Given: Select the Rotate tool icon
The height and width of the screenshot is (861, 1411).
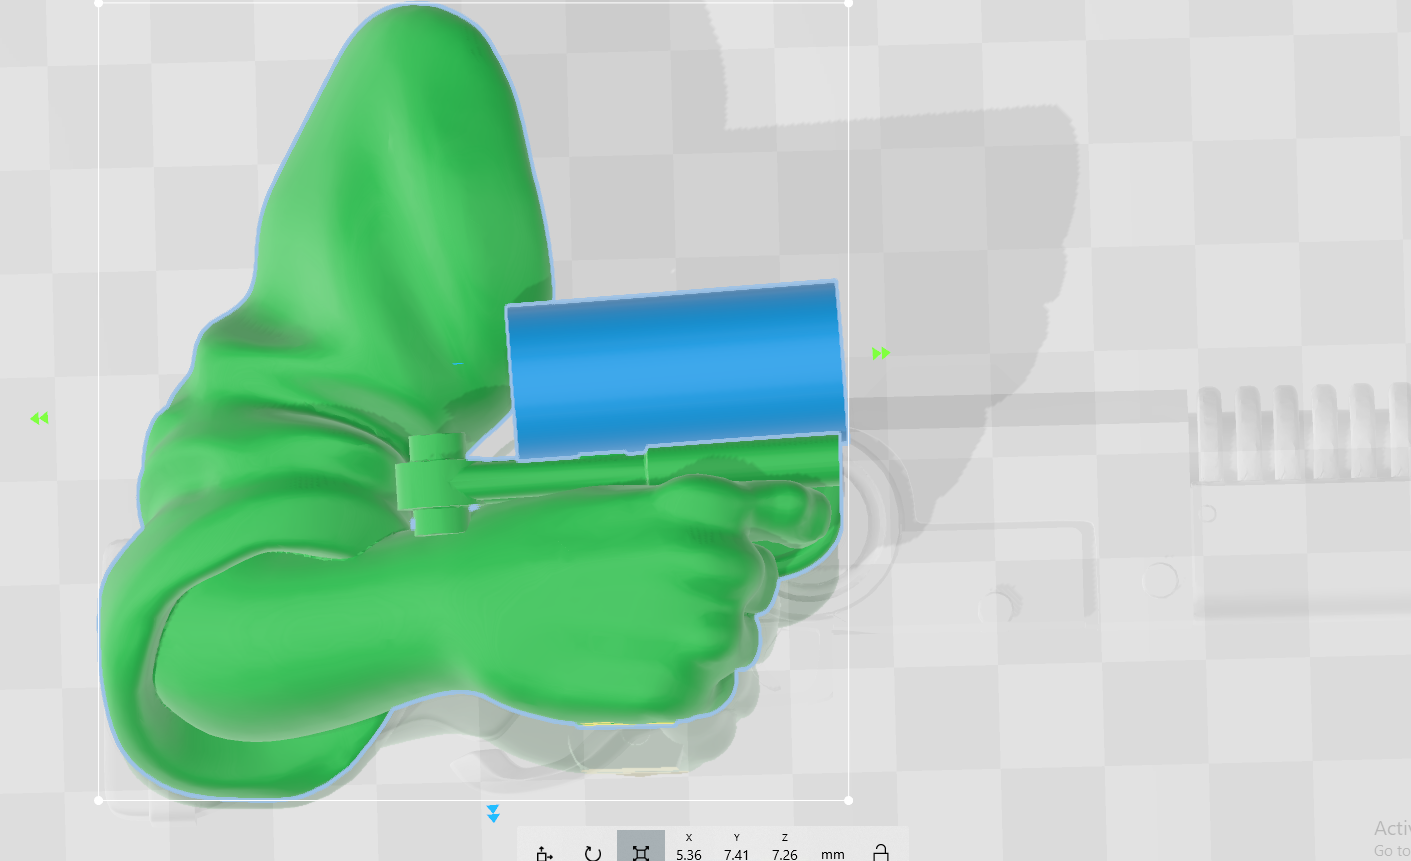Looking at the screenshot, I should tap(592, 852).
